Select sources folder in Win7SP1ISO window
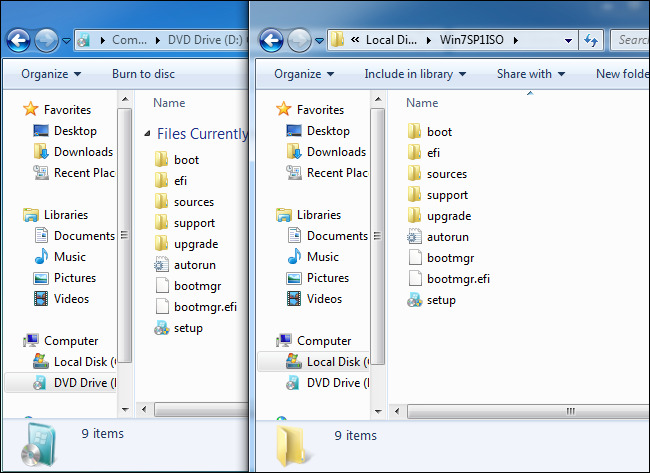 (437, 174)
